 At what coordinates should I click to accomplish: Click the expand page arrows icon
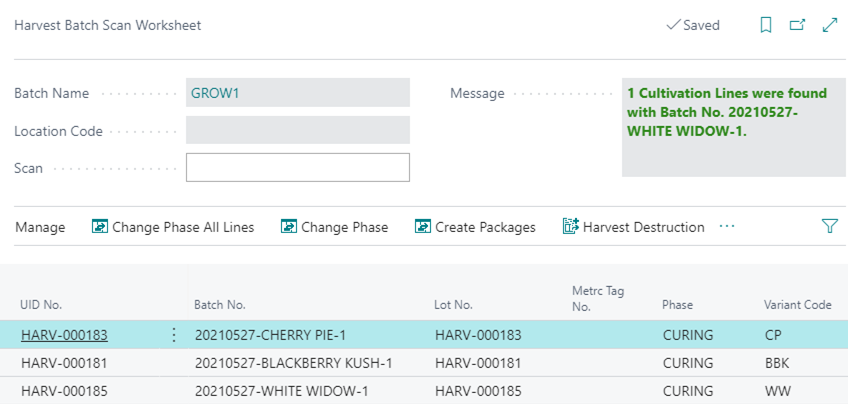829,26
